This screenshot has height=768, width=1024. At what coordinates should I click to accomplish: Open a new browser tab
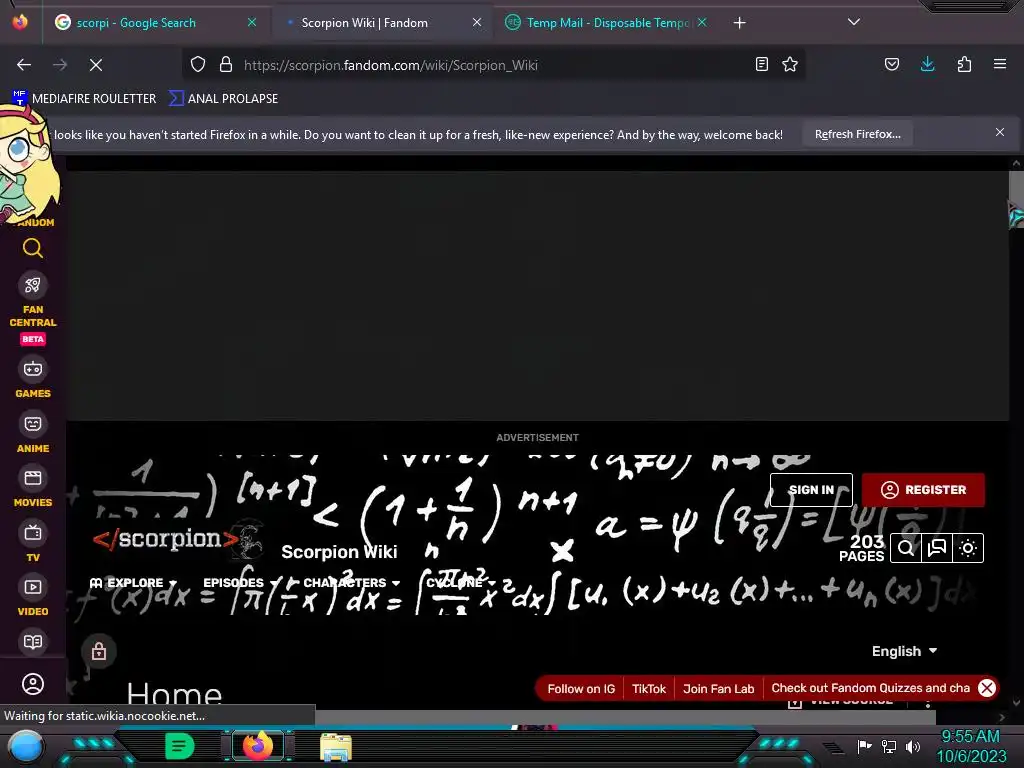click(739, 23)
